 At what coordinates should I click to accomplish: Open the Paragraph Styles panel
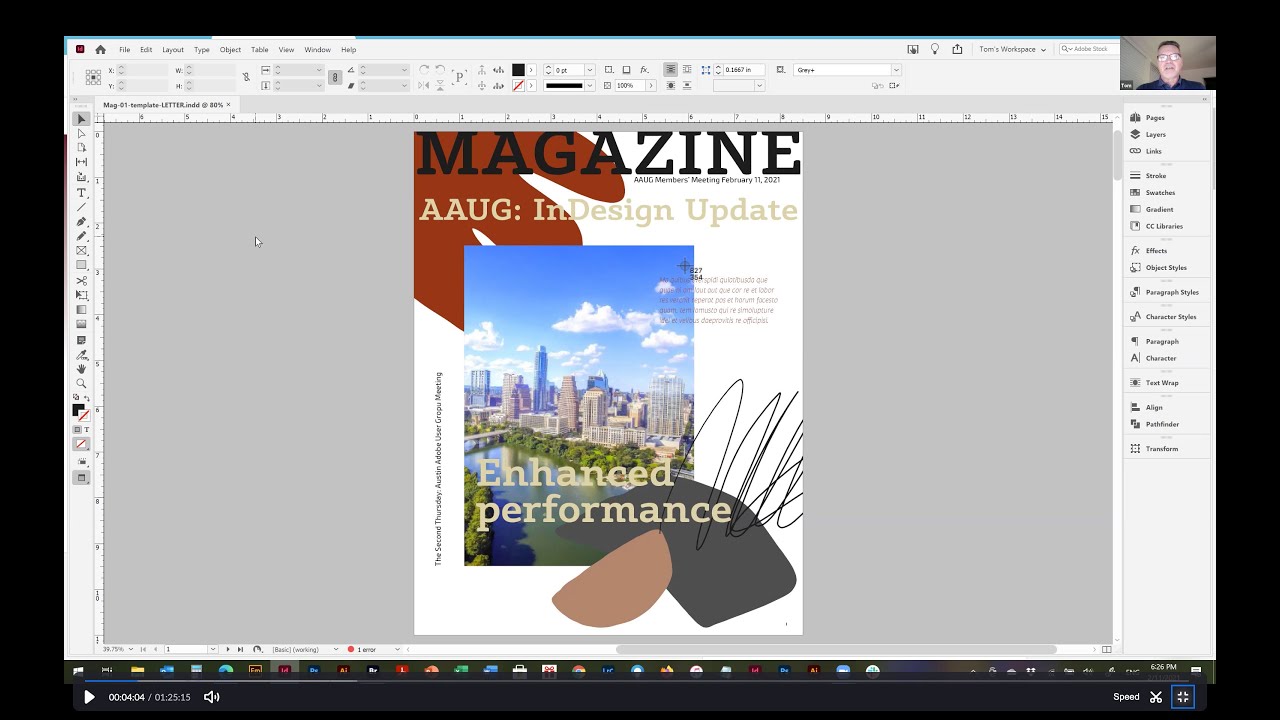1172,292
